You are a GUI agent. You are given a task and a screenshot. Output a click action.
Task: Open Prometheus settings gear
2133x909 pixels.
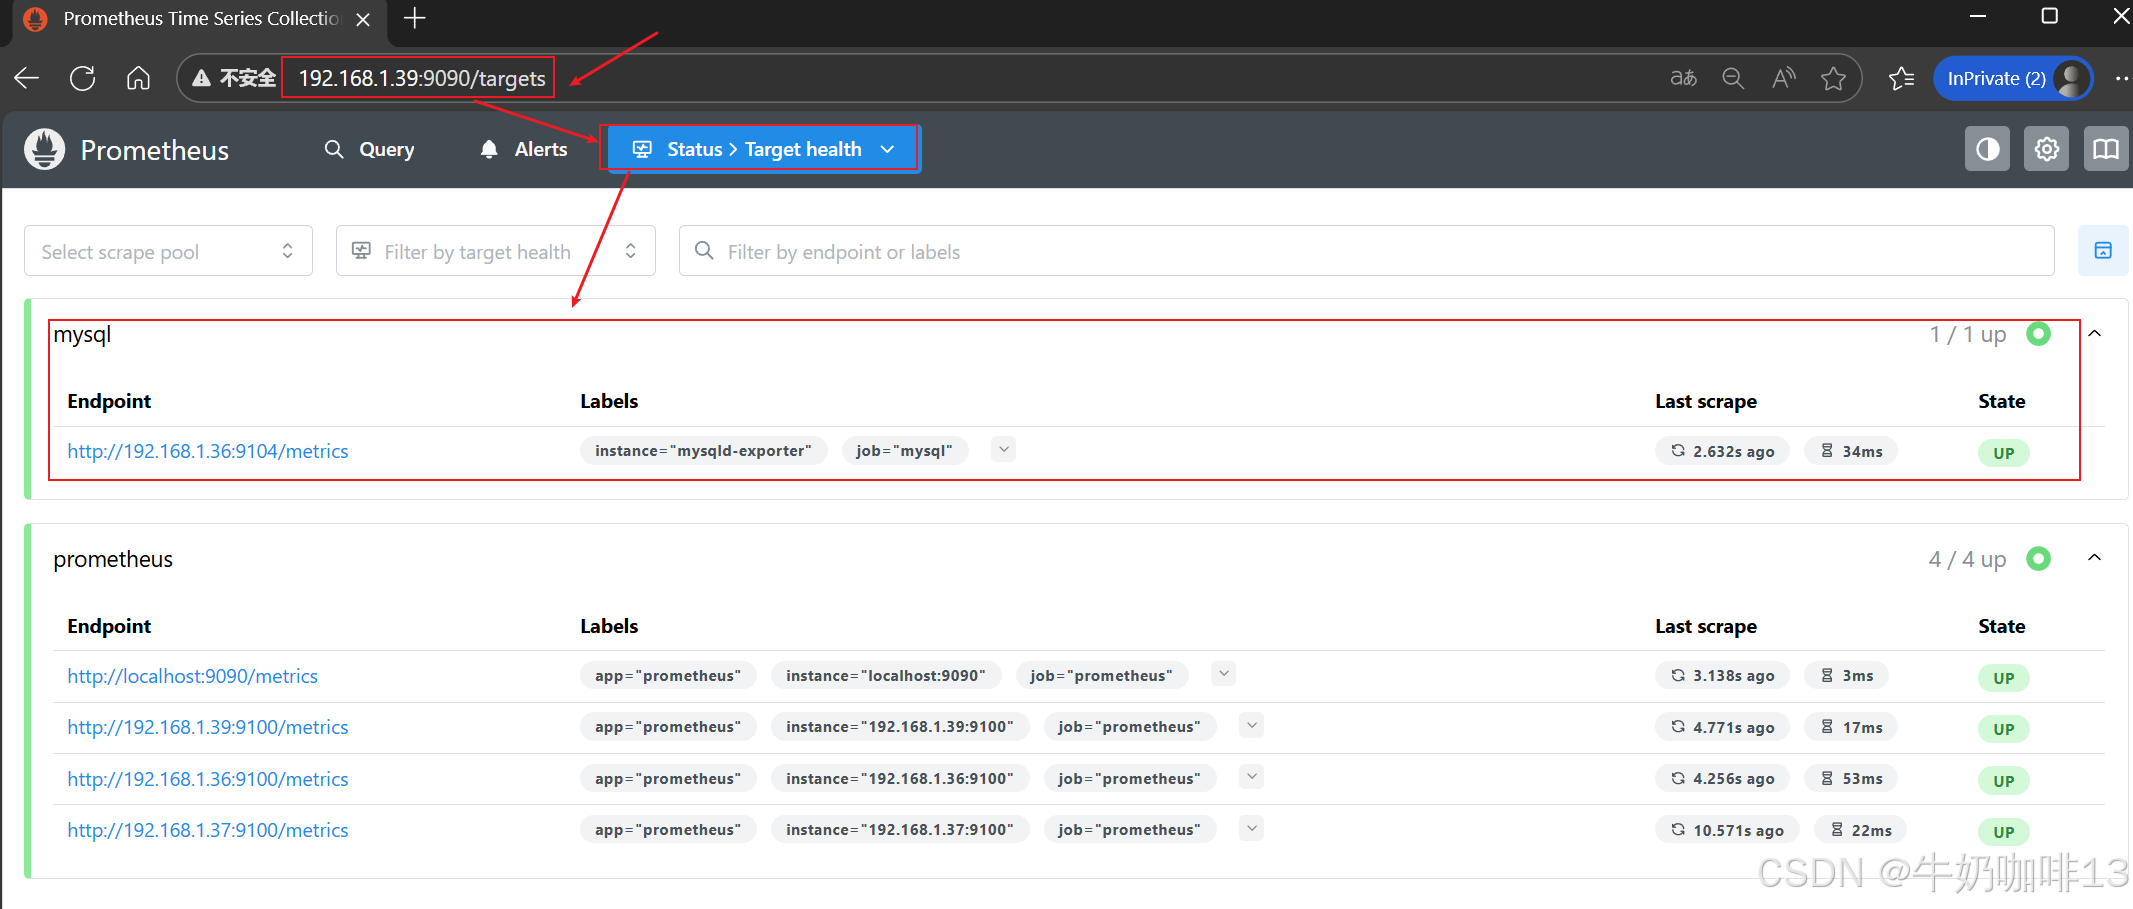[x=2047, y=149]
